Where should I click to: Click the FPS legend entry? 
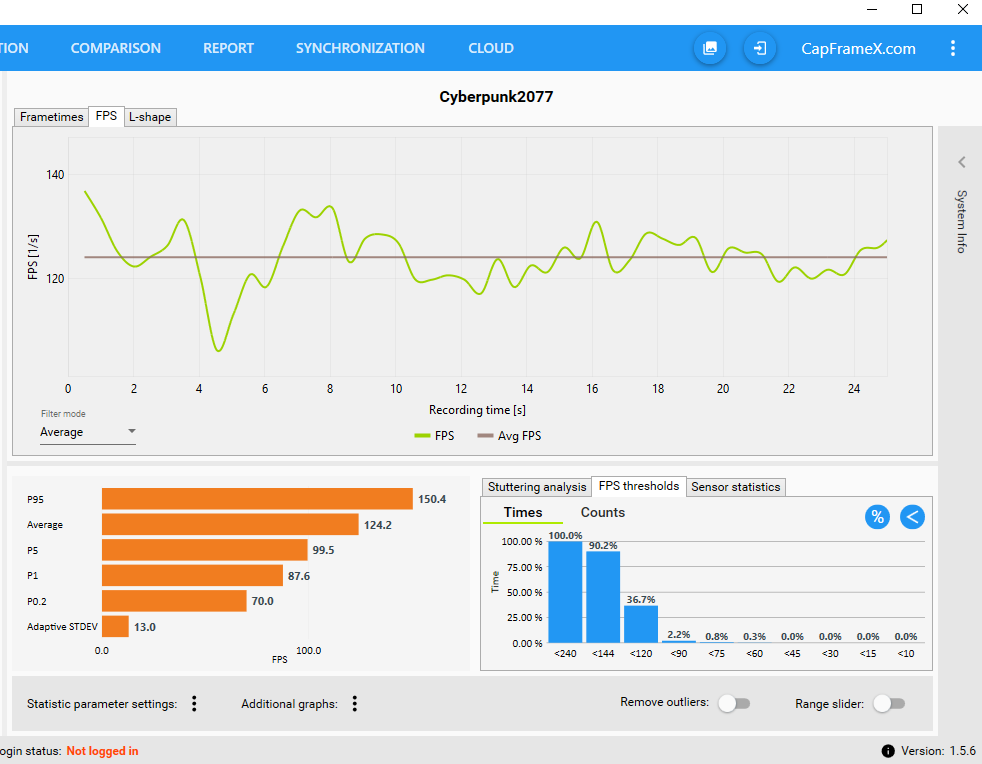(435, 436)
